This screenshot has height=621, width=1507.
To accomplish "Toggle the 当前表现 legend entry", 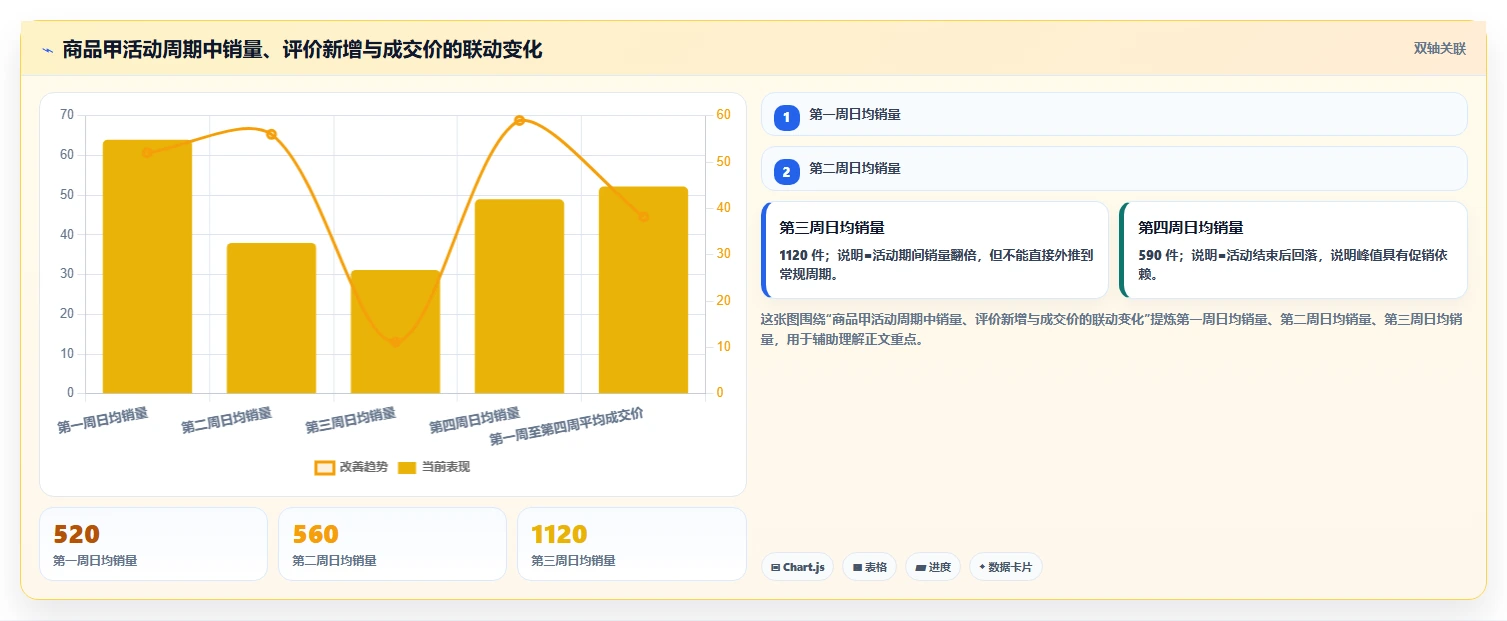I will point(434,467).
